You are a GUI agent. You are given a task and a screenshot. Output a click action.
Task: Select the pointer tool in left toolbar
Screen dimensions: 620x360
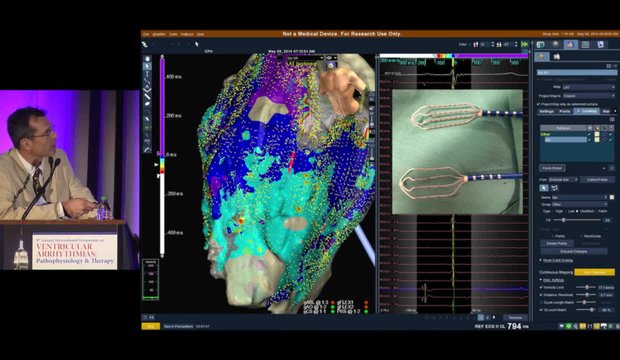147,66
